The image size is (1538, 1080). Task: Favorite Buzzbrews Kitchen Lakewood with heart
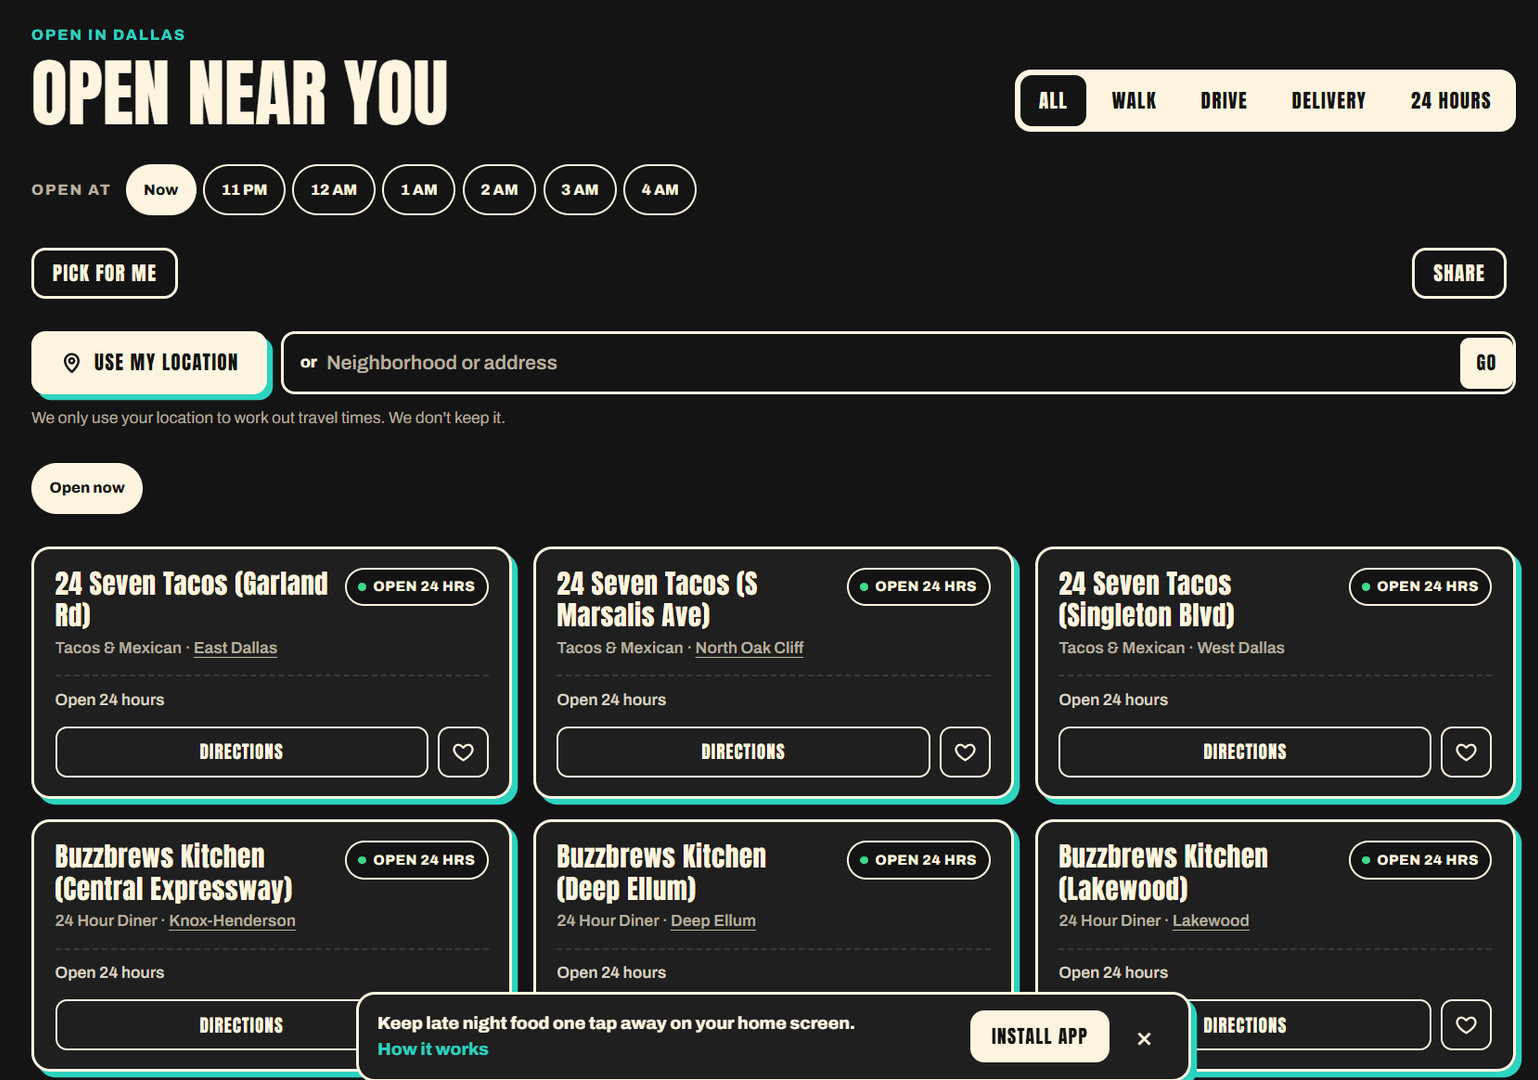point(1466,1025)
